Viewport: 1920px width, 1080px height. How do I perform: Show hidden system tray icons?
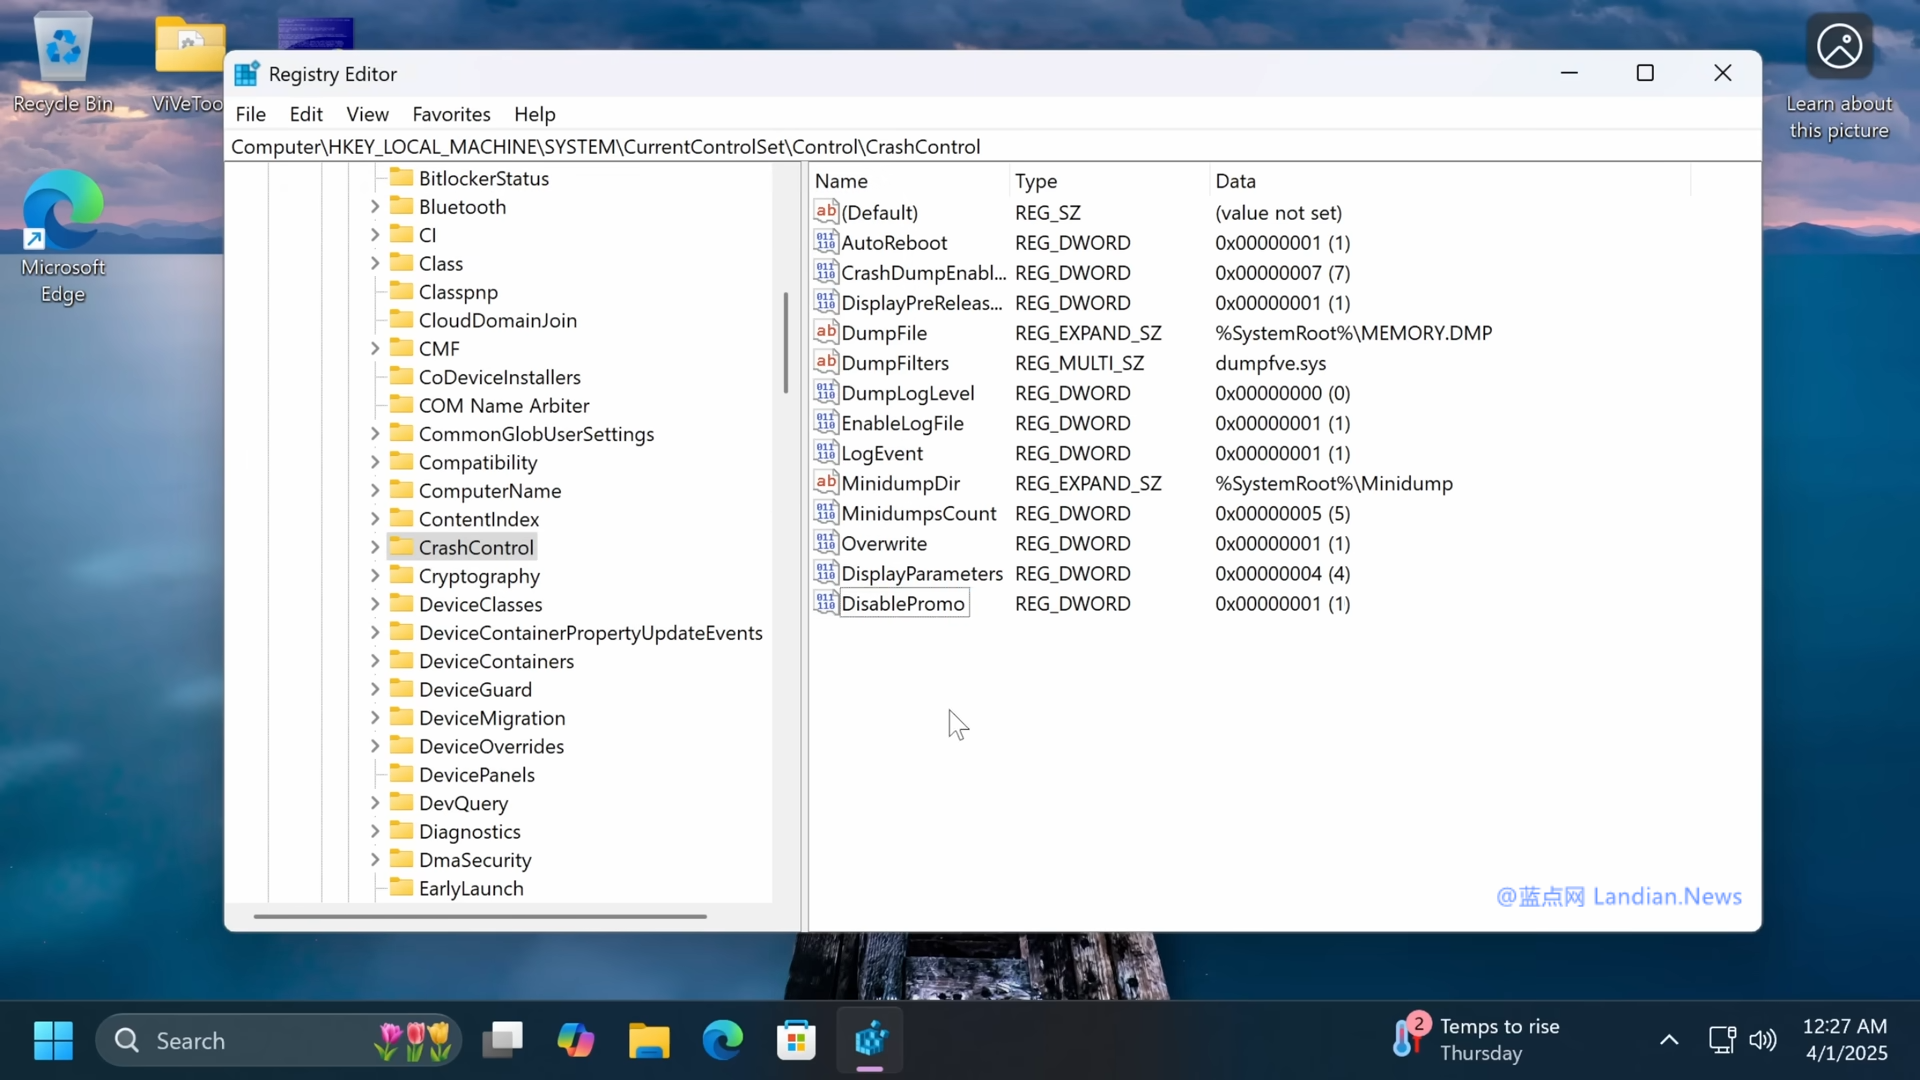(1669, 1040)
